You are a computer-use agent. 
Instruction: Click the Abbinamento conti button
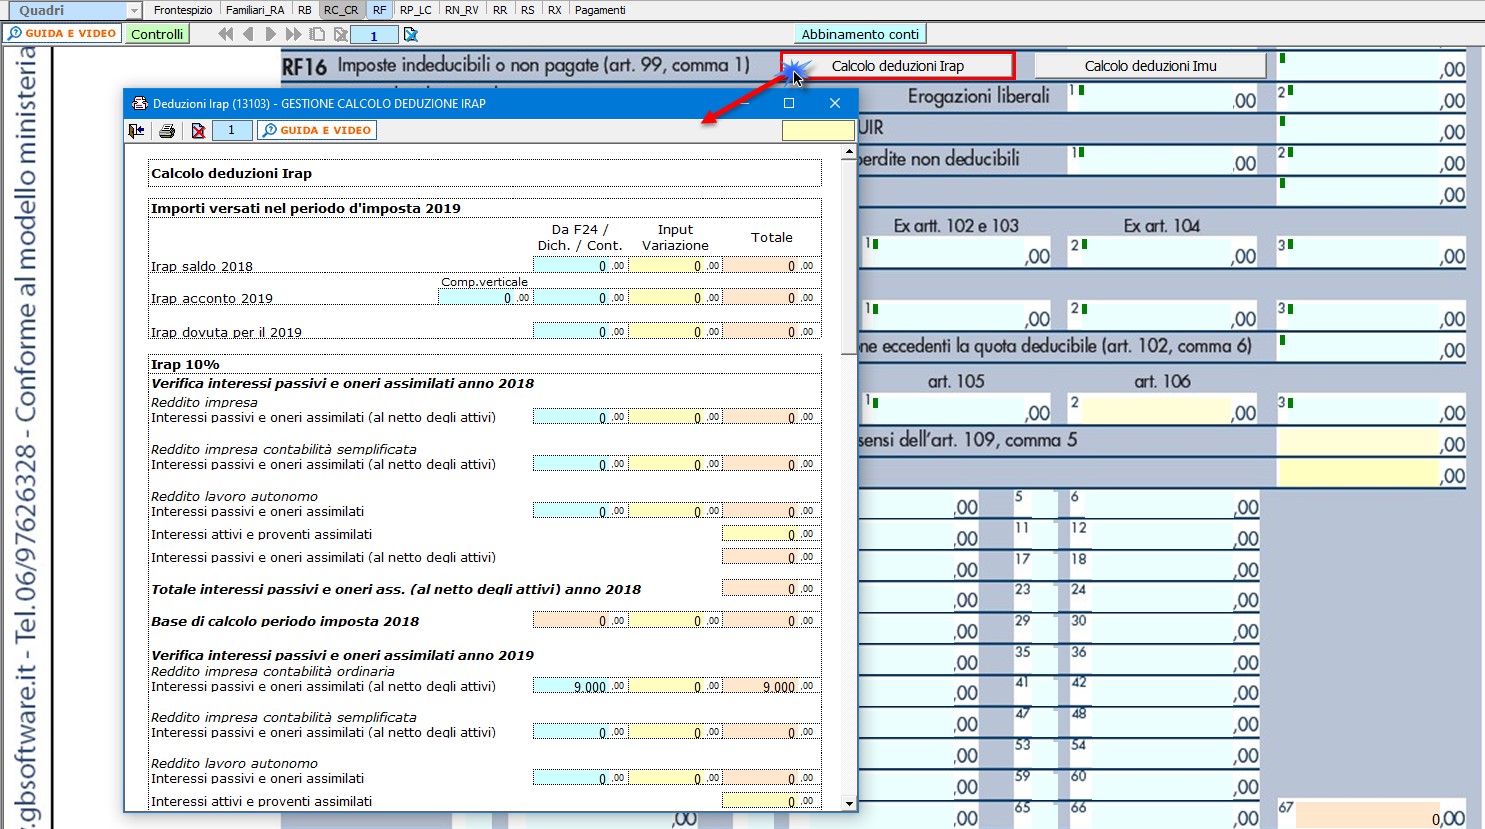860,34
